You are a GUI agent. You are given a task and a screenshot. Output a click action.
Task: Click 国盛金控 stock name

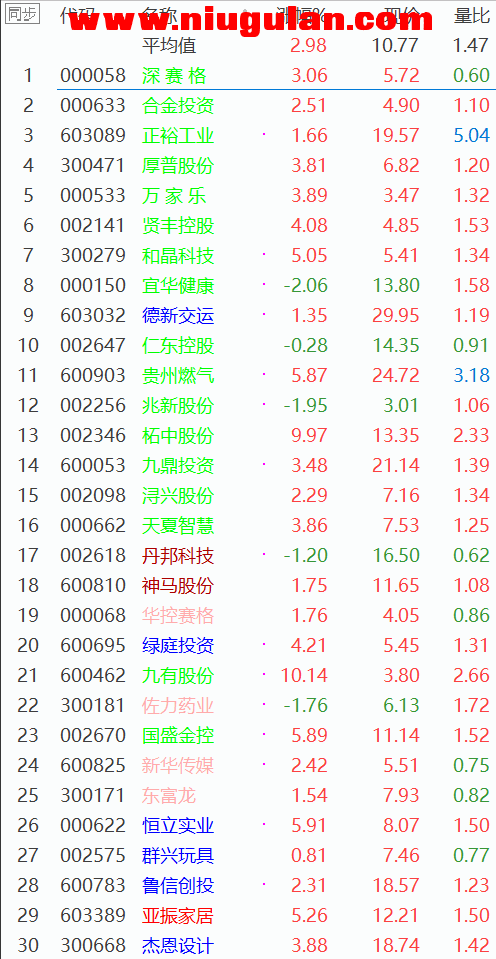tap(178, 735)
